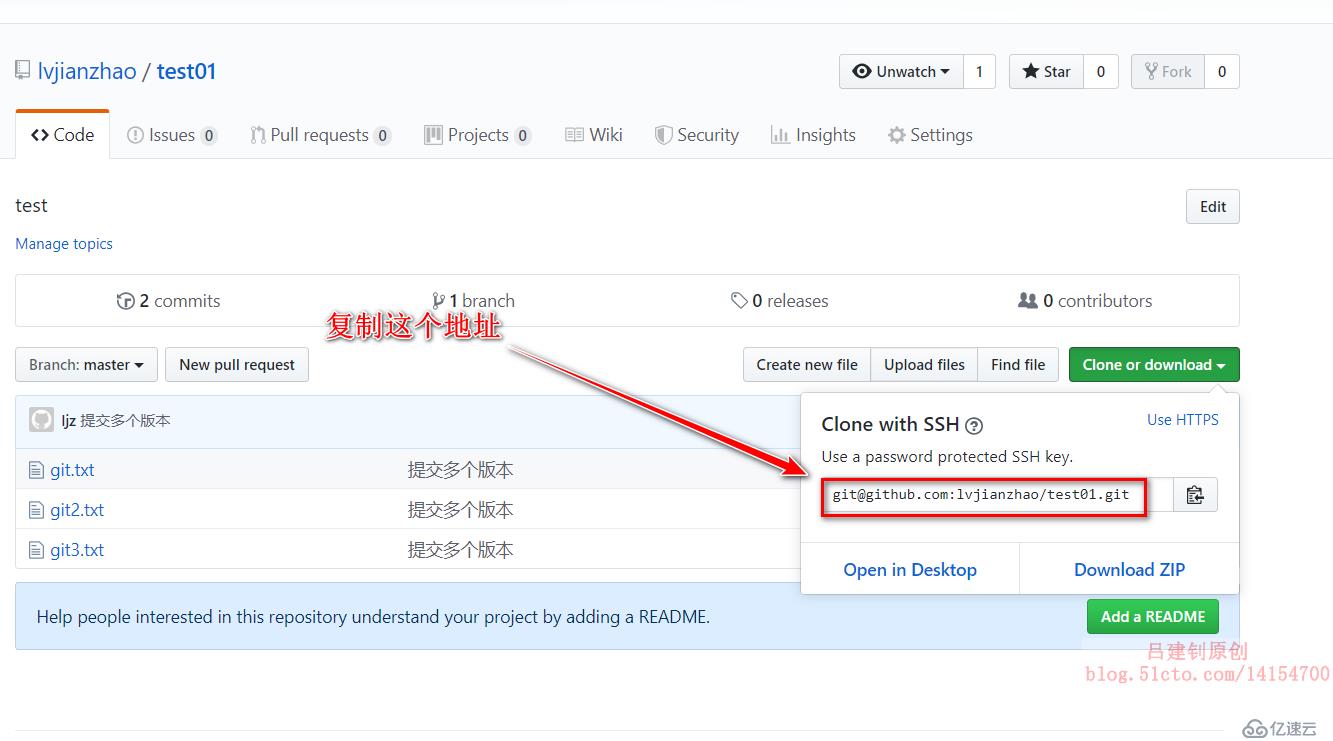Click the ljz avatar thumbnail
Image resolution: width=1333 pixels, height=741 pixels.
[x=41, y=420]
